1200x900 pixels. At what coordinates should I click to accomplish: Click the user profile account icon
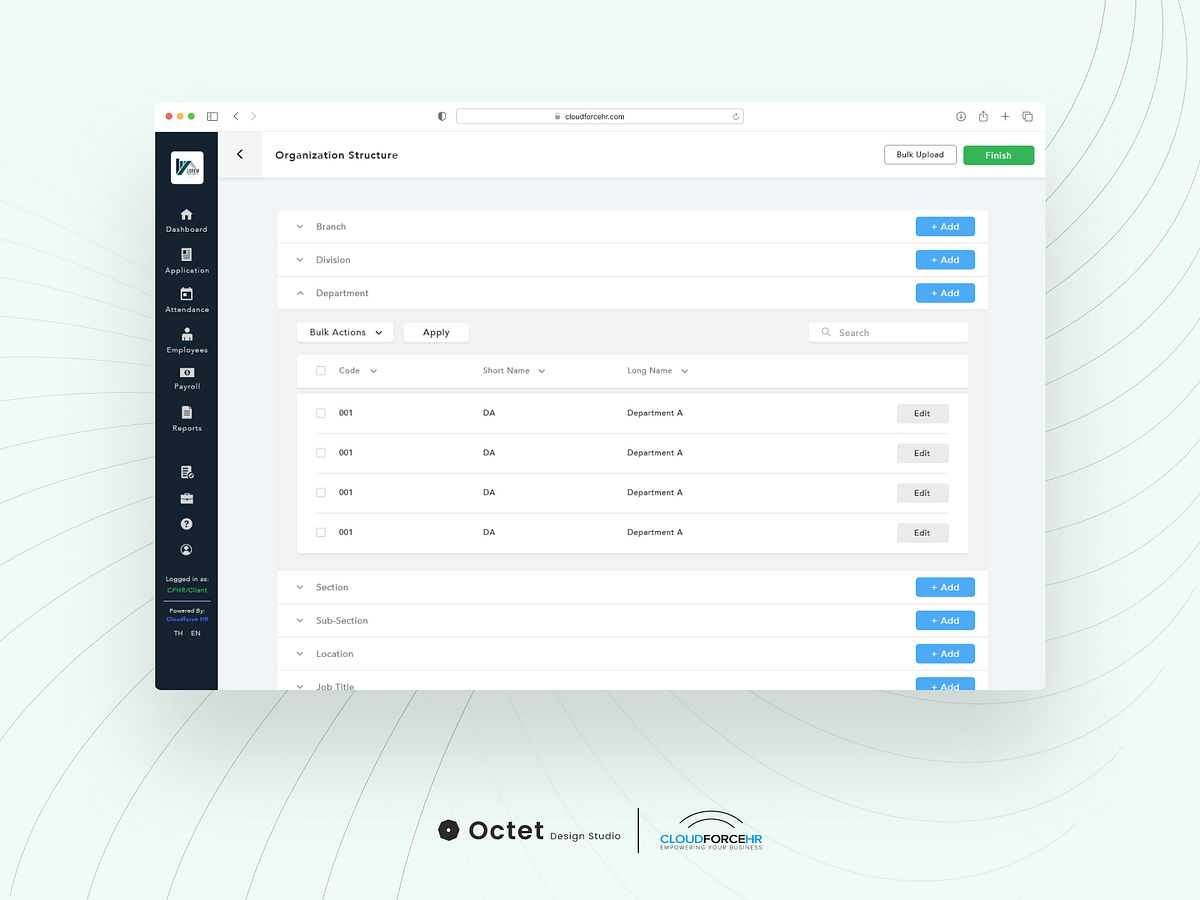tap(186, 549)
